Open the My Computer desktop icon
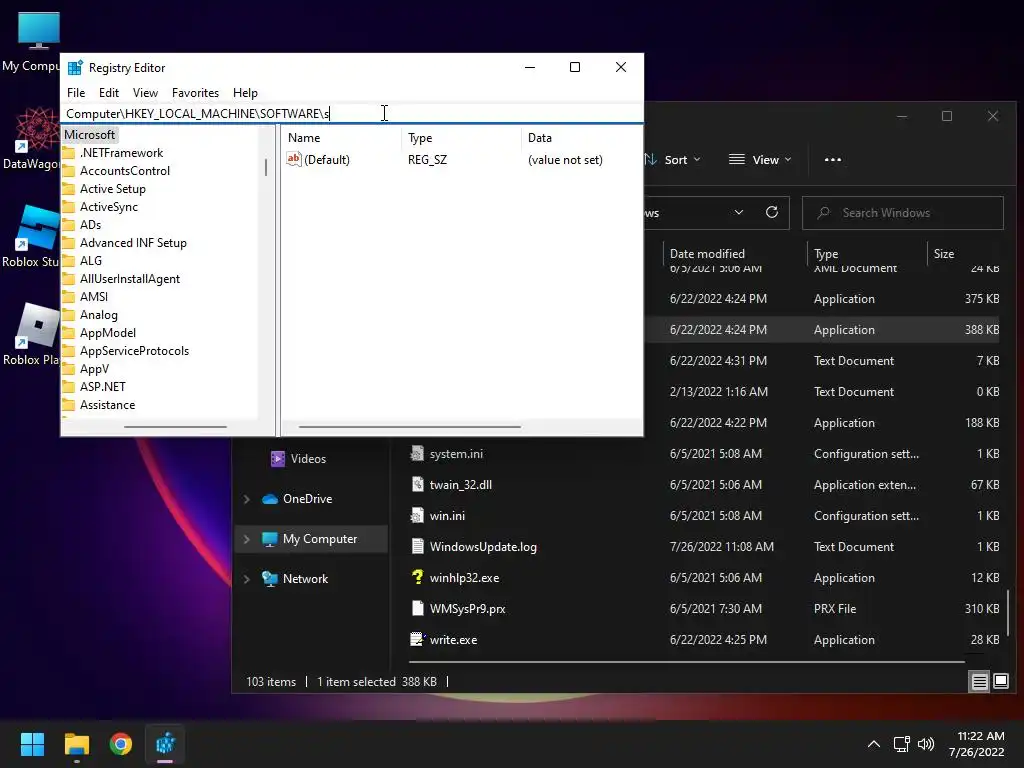1024x768 pixels. 38,42
